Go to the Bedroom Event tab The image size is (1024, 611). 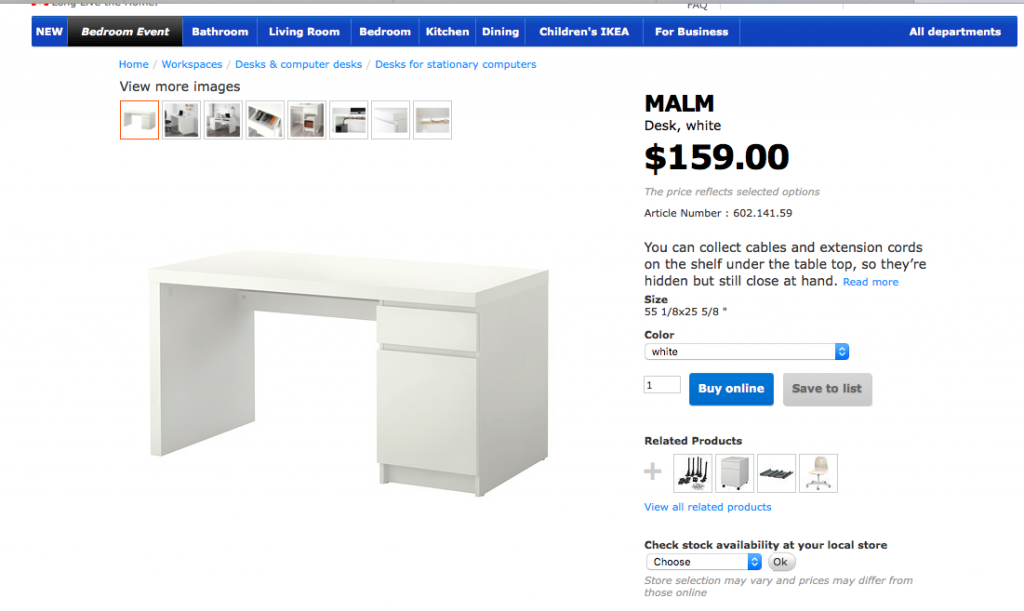point(125,31)
